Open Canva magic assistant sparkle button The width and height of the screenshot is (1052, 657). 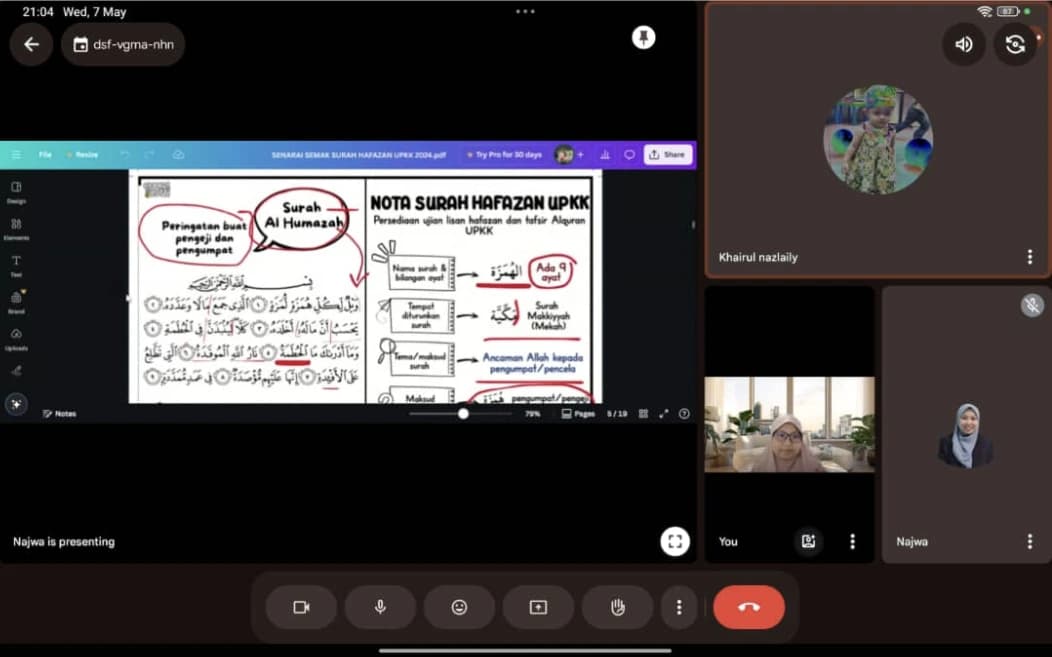pyautogui.click(x=16, y=404)
